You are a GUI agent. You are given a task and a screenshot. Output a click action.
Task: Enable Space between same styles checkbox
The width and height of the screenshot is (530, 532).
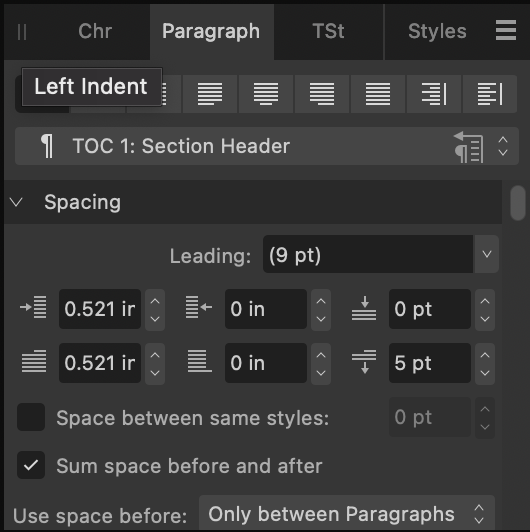[x=31, y=417]
